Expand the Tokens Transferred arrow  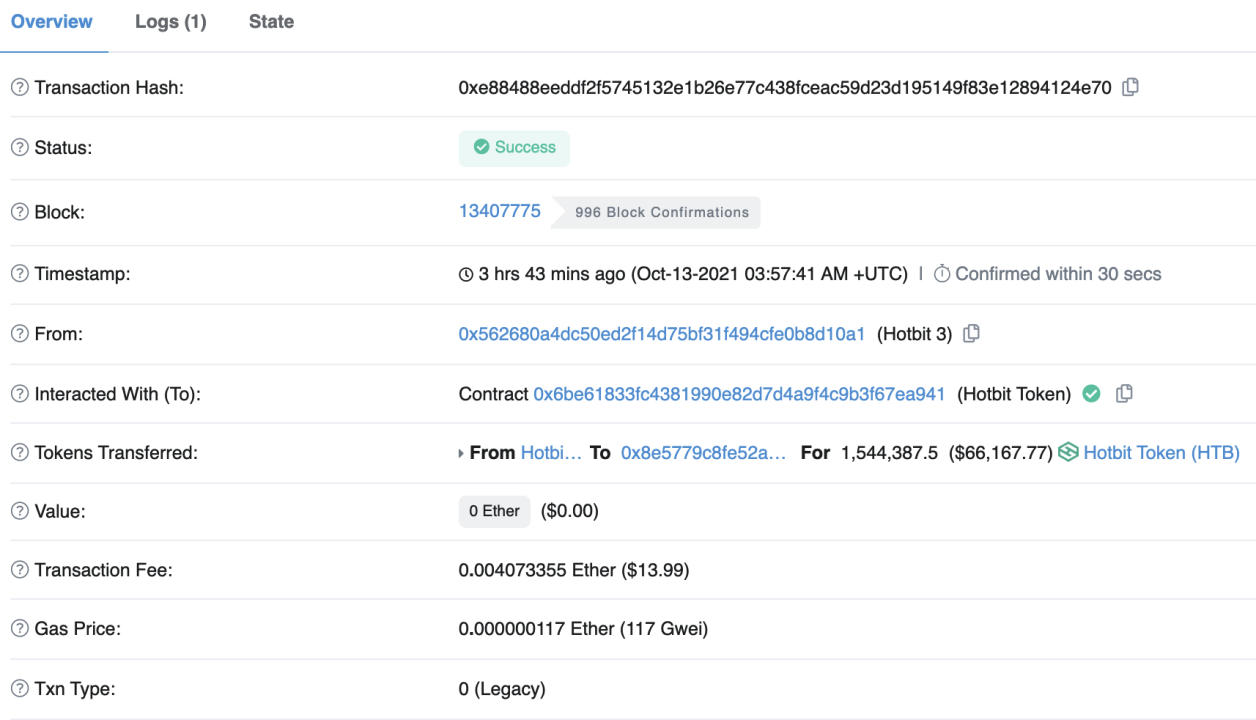point(461,453)
